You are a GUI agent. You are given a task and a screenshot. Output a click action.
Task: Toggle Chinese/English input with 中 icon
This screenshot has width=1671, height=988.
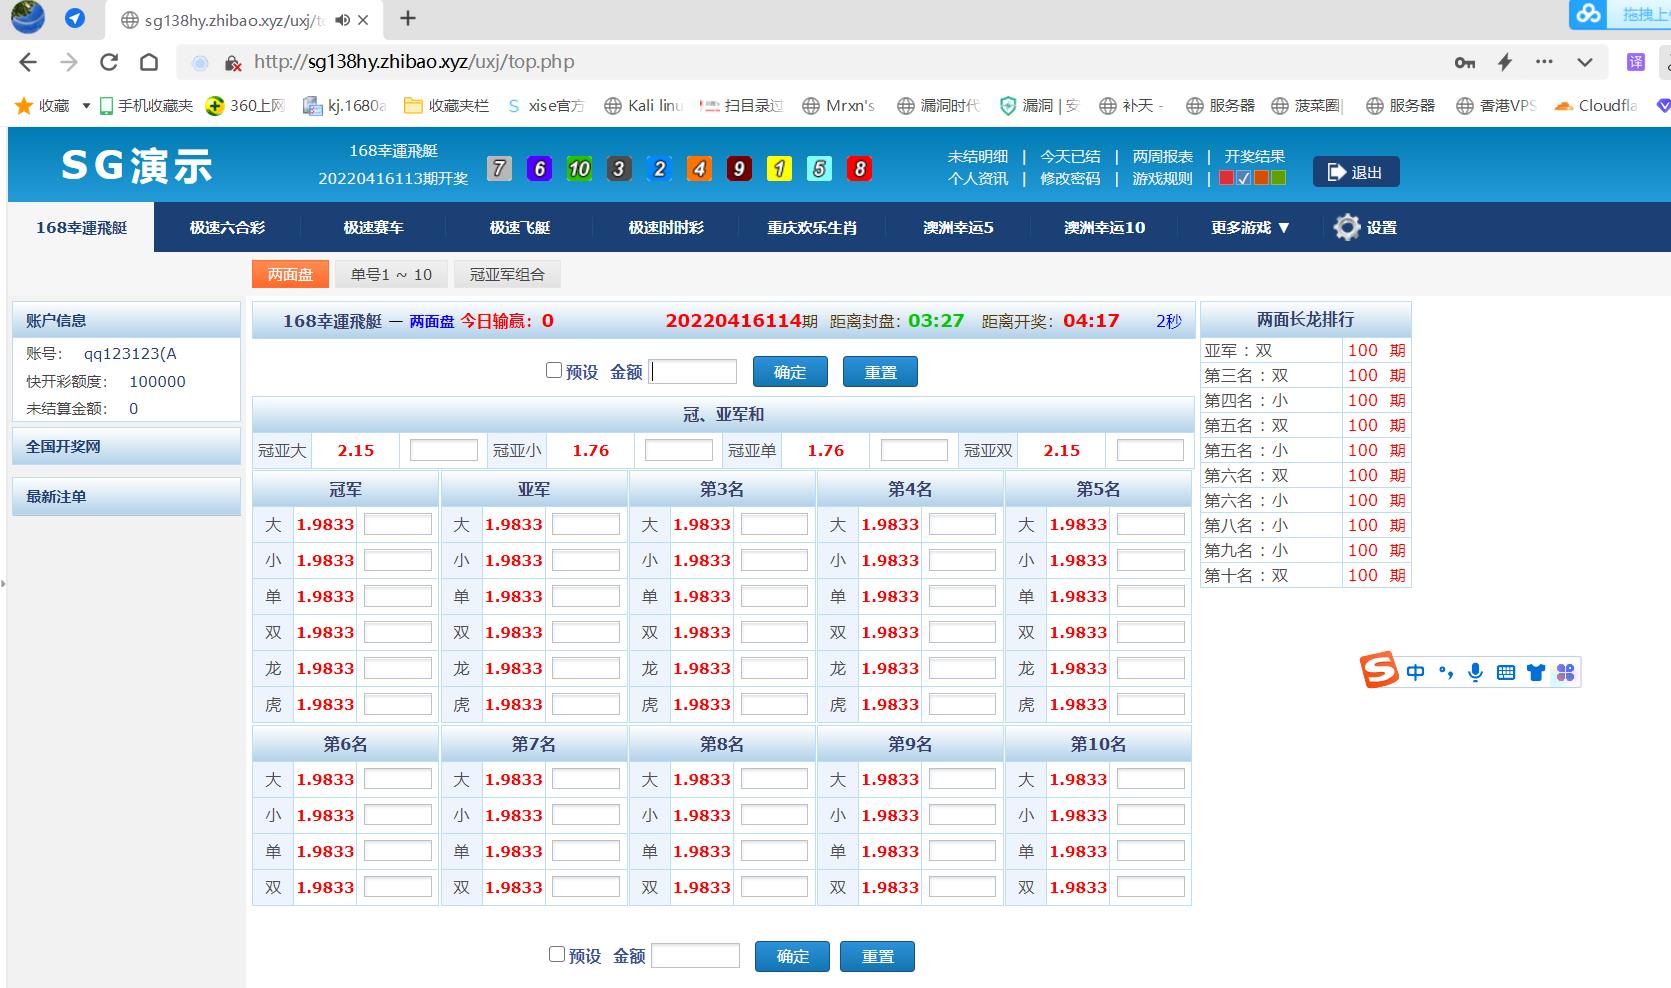tap(1416, 672)
